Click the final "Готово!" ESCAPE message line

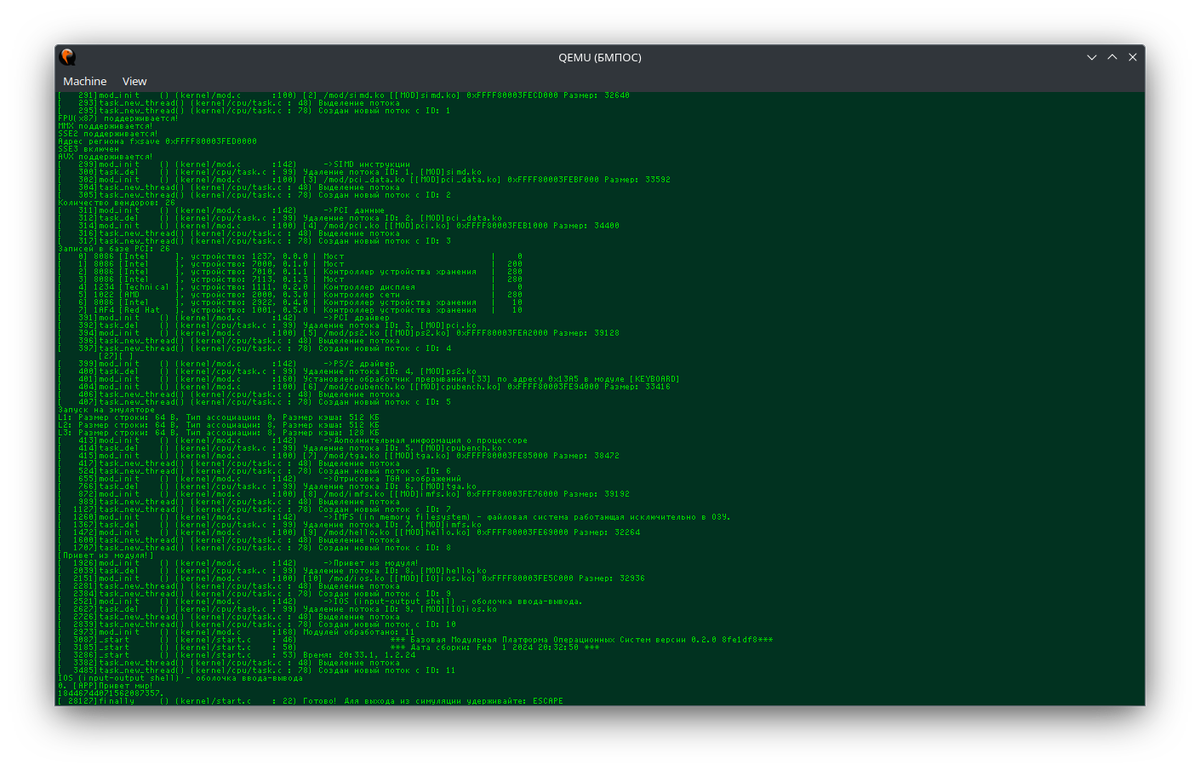(310, 701)
